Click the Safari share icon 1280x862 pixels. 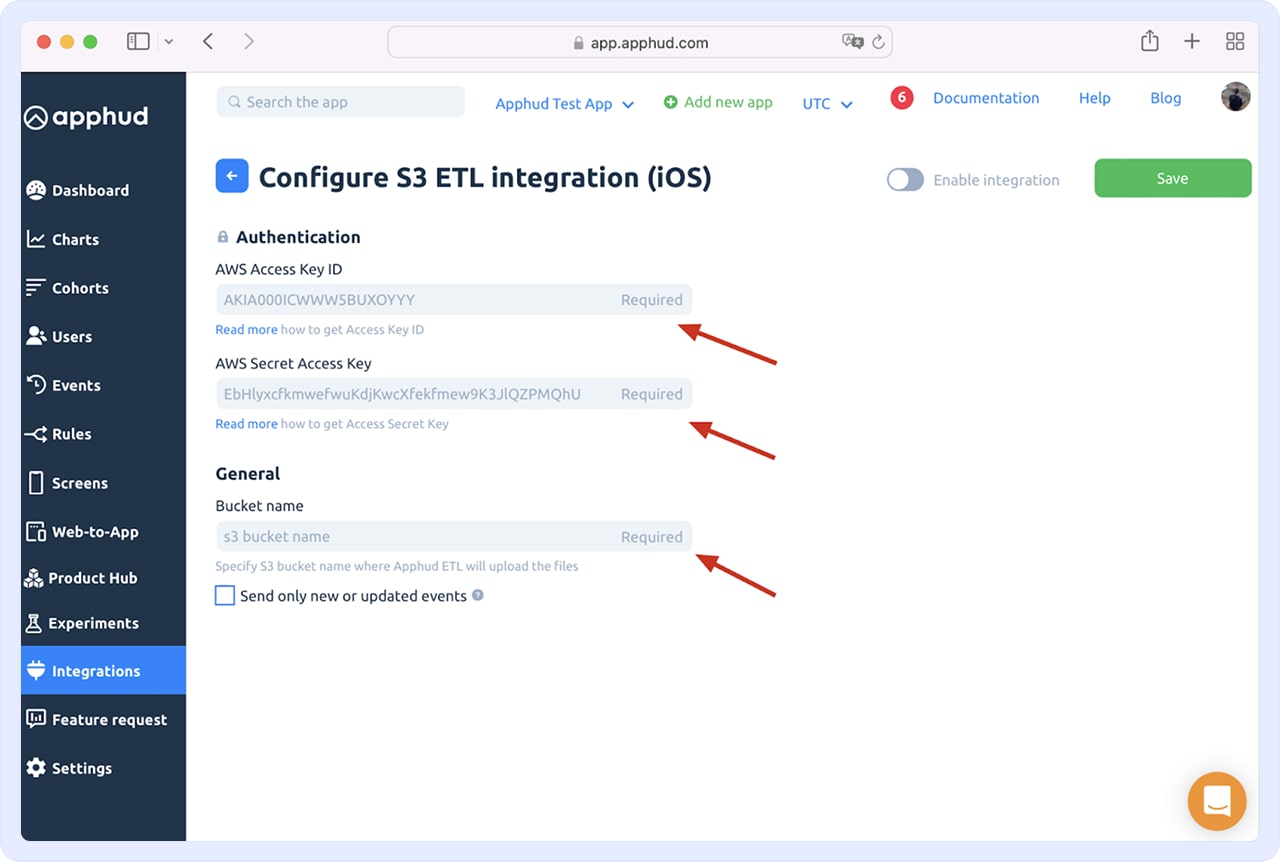(1150, 41)
